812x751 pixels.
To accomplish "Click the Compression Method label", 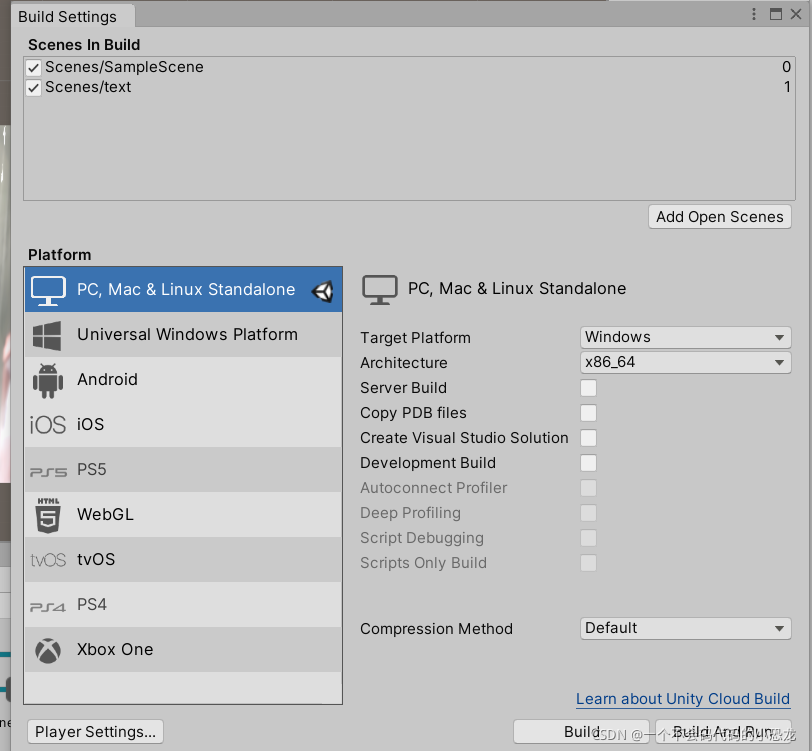I will pyautogui.click(x=437, y=629).
